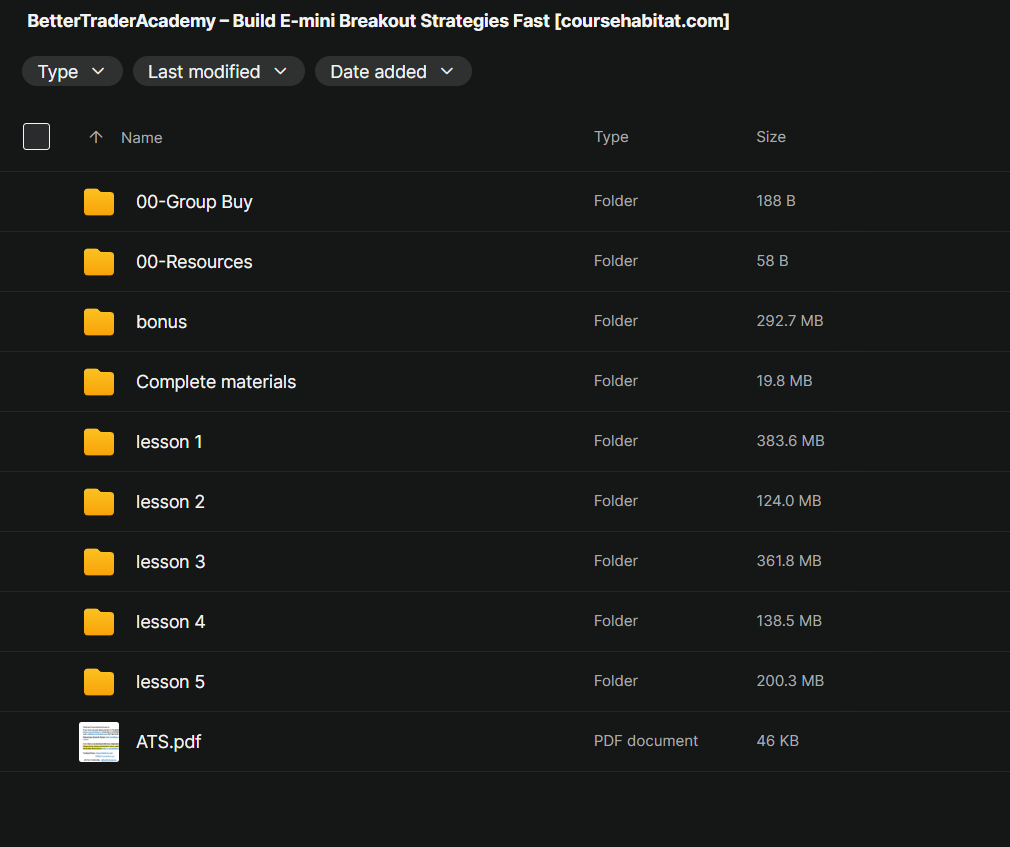Click the PDF document type label
1010x847 pixels.
tap(645, 741)
